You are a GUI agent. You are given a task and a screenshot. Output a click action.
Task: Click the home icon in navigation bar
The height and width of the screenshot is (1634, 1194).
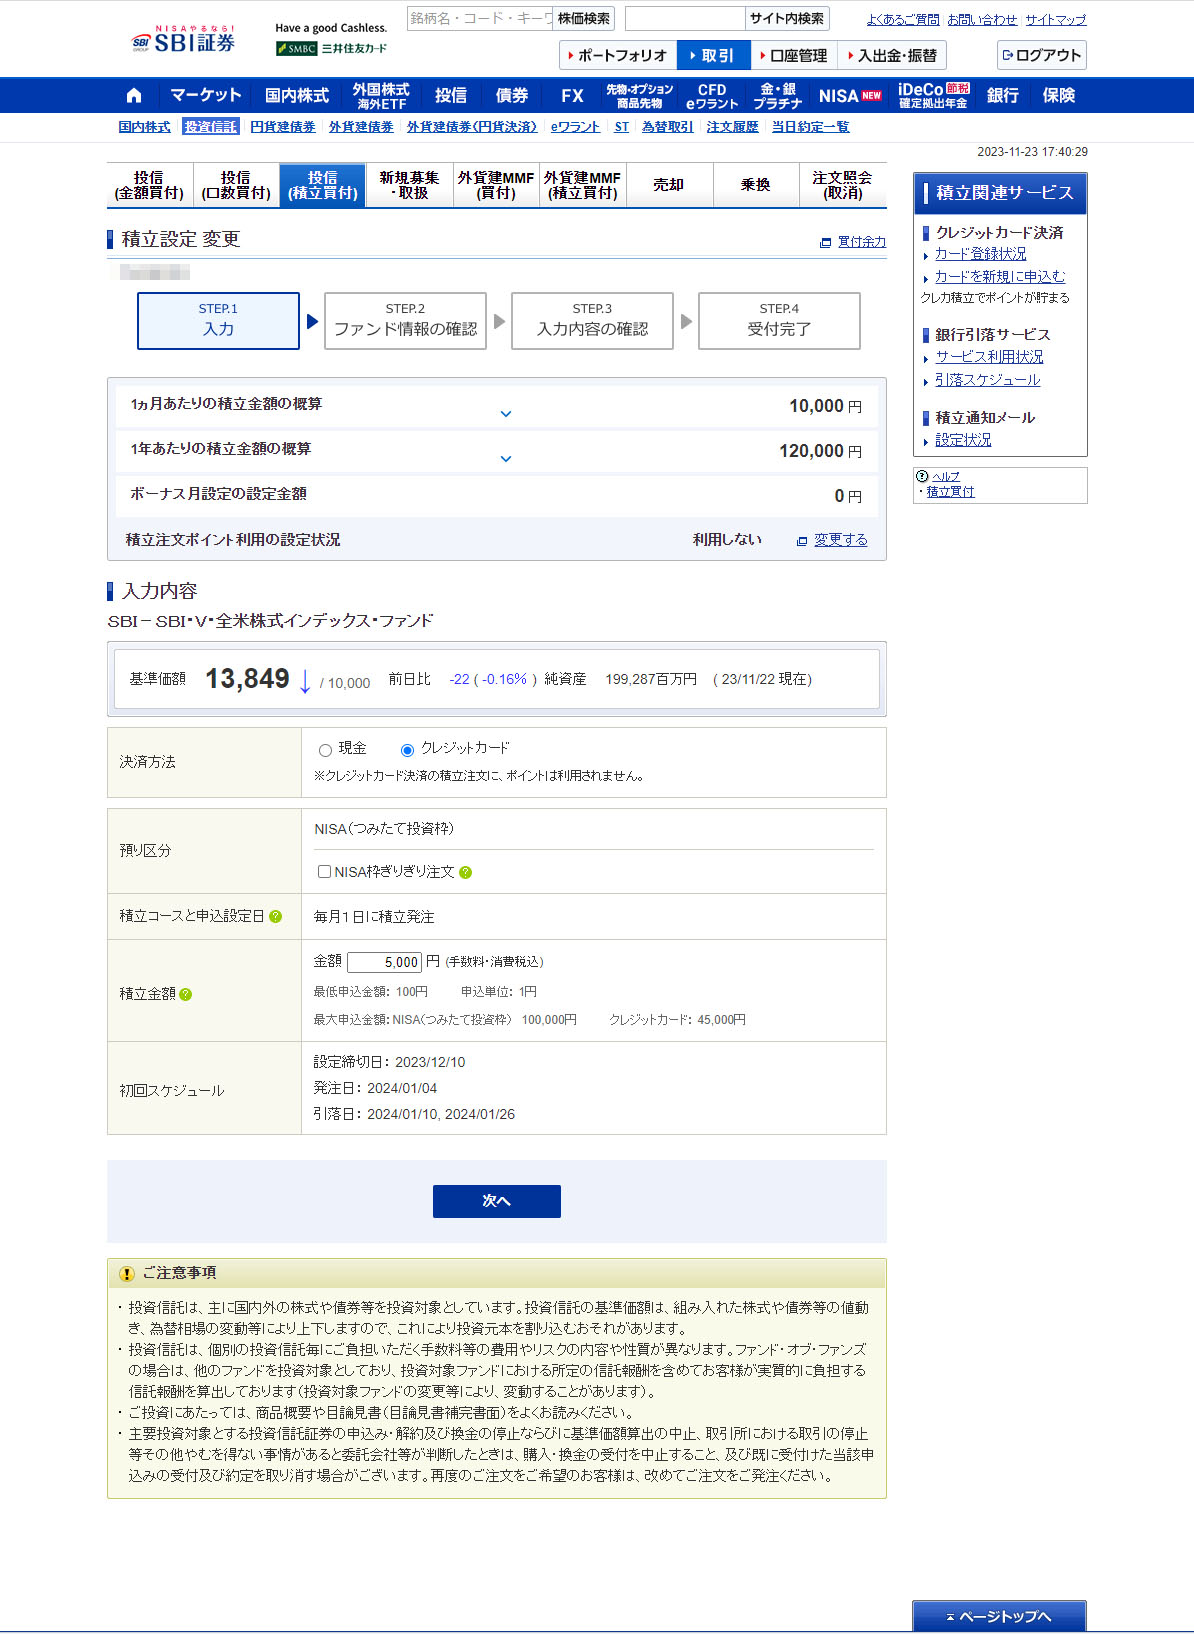pos(134,96)
